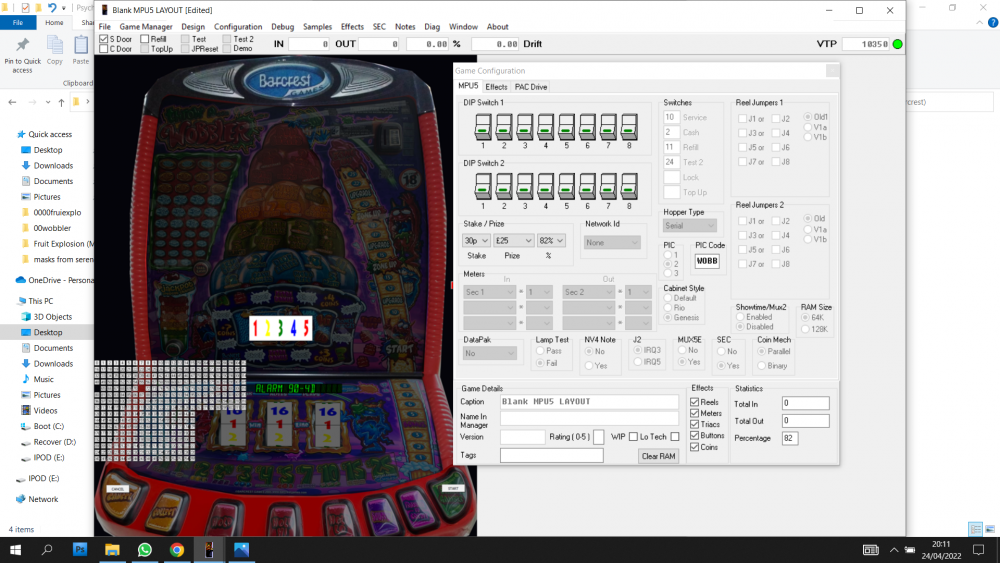1000x563 pixels.
Task: Untick the Triacs effects checkbox
Action: coord(695,424)
